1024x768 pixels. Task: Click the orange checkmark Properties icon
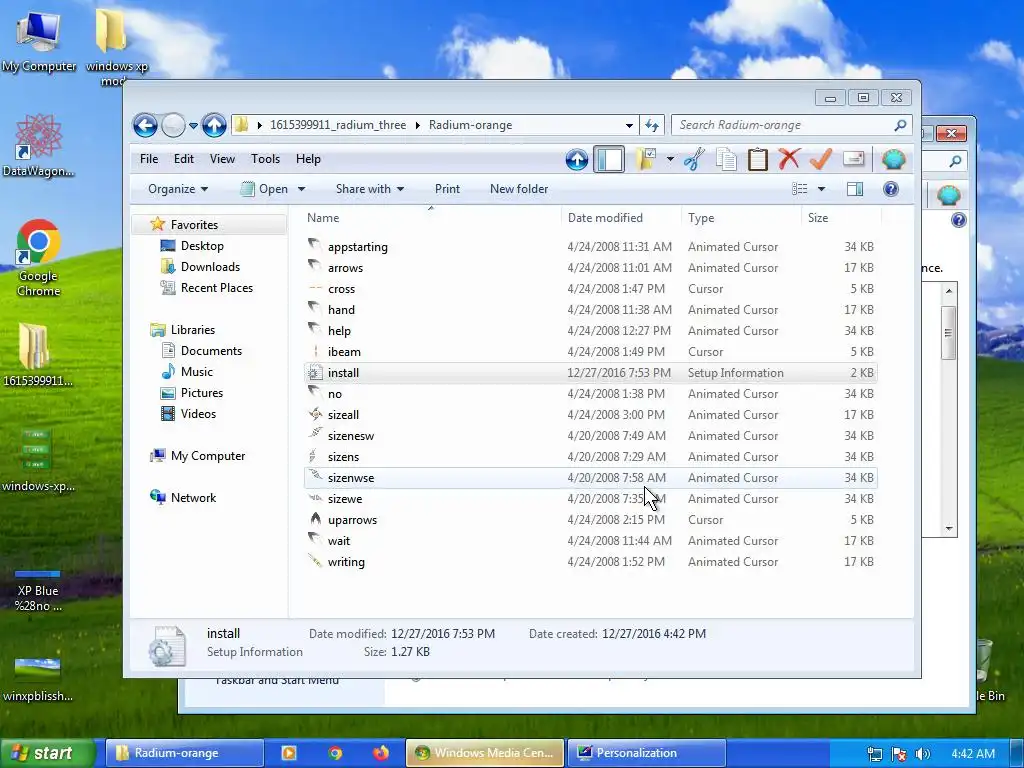point(821,159)
